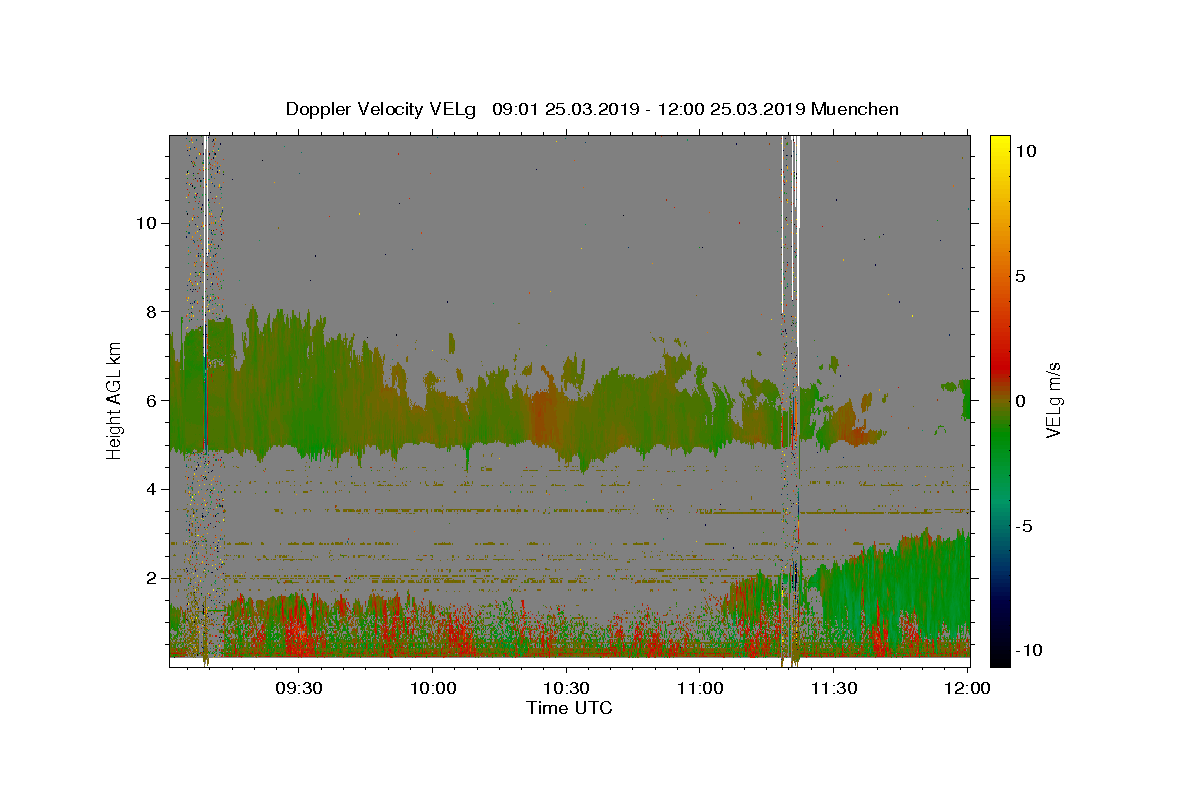Click the 10:00 time axis label

[432, 688]
